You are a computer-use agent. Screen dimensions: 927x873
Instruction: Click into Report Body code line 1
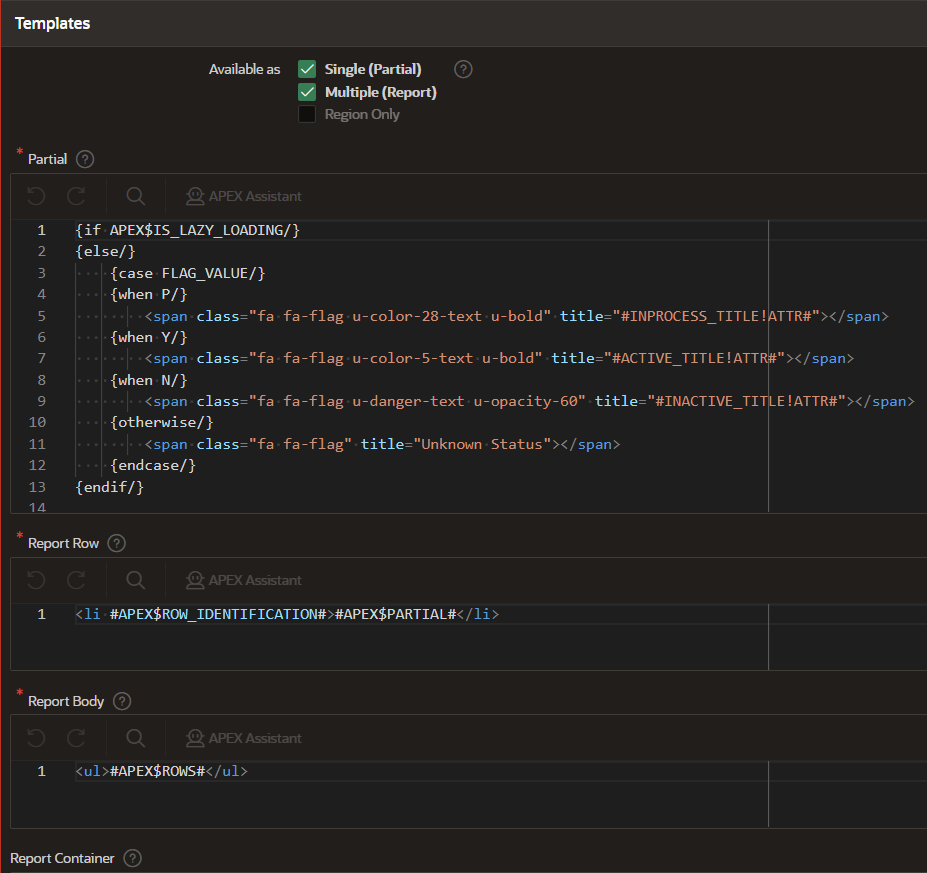point(160,771)
